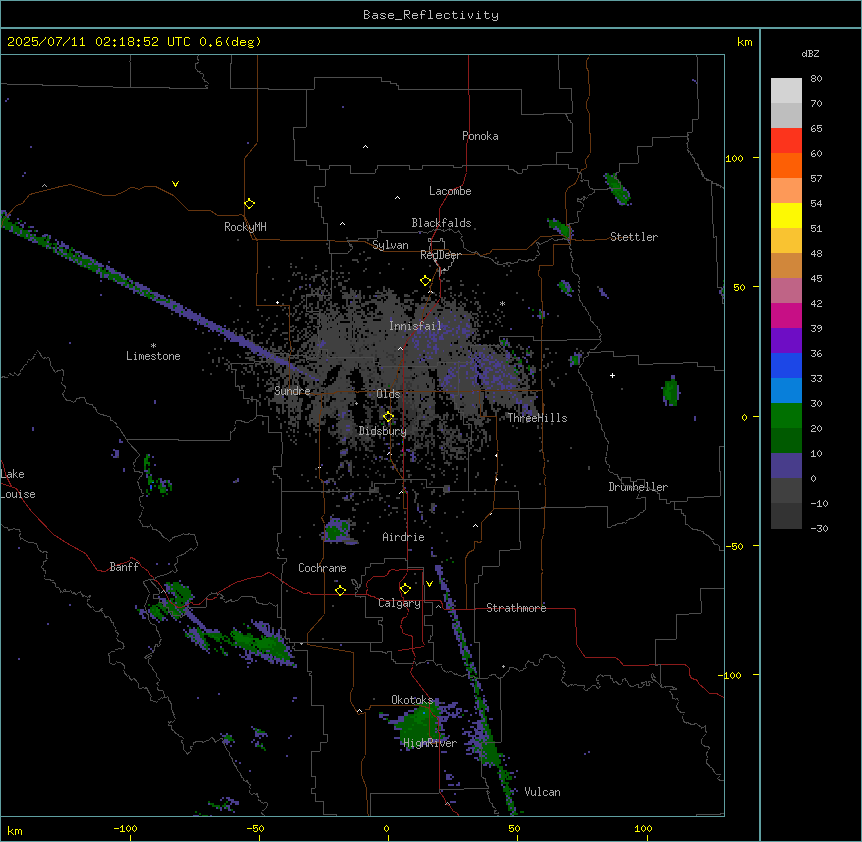
Task: Select the yellow diamond marker below Cochrane
Action: tap(340, 590)
